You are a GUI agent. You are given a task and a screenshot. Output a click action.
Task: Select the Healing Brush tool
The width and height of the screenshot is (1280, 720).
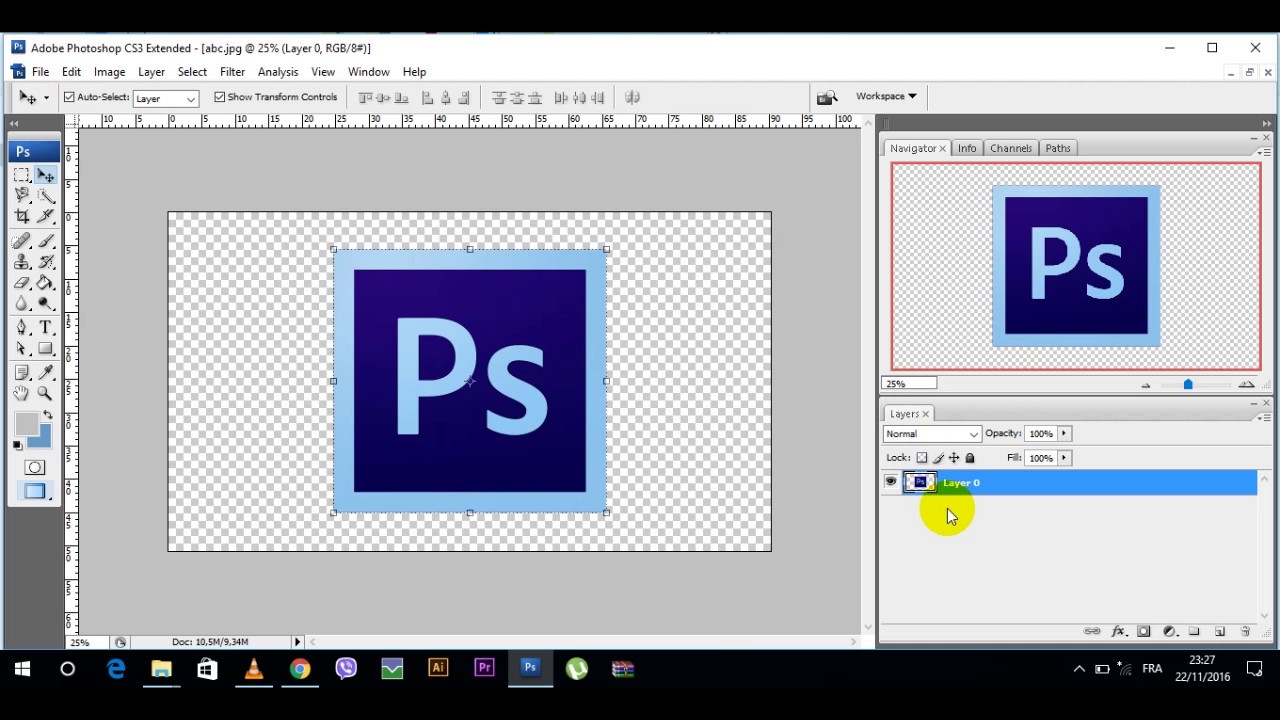(22, 241)
